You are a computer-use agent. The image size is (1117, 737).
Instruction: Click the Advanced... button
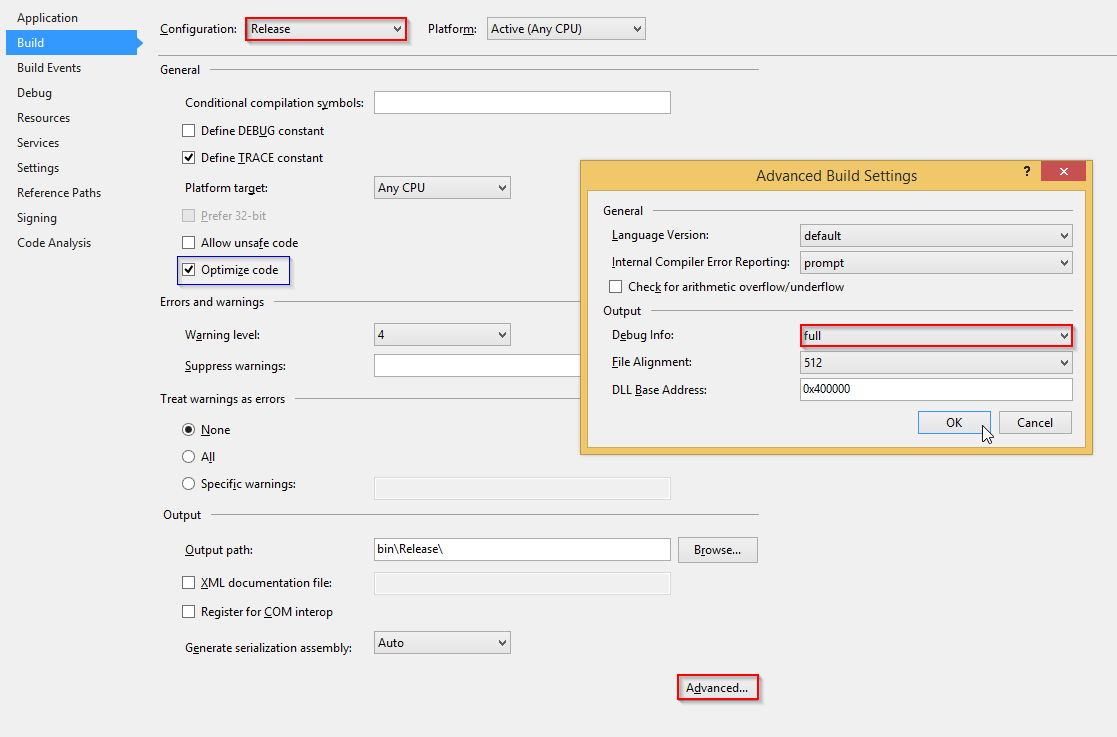(717, 688)
